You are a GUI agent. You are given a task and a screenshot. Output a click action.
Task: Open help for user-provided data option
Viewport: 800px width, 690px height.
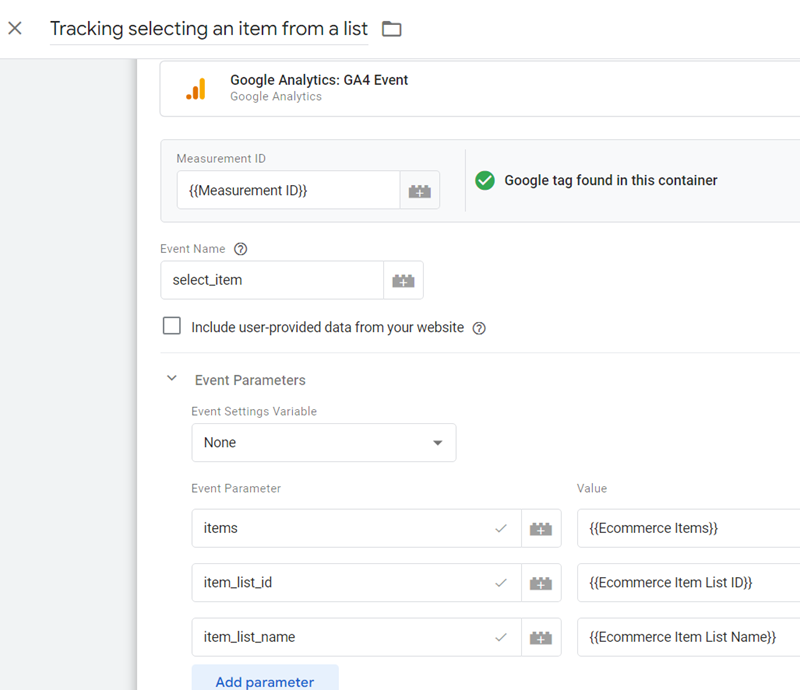point(479,327)
